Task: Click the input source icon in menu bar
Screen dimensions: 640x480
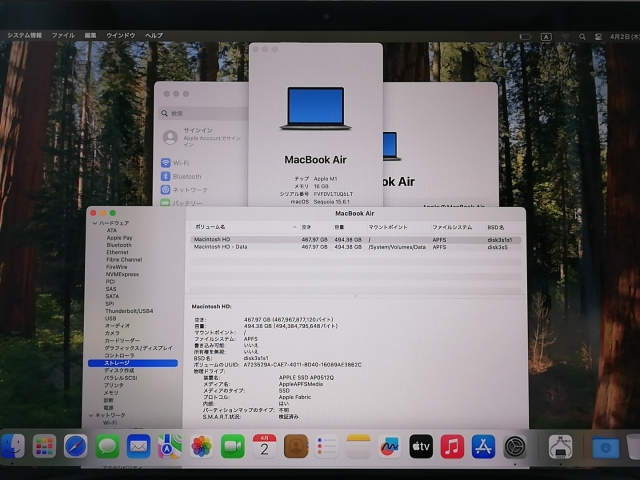Action: (x=546, y=37)
